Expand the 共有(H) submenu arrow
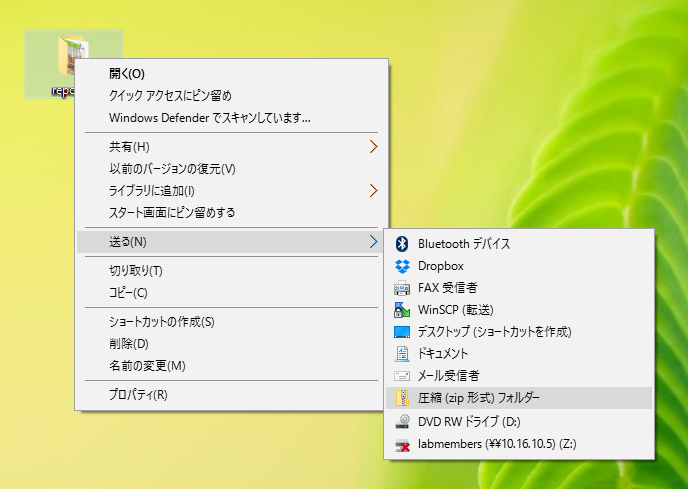The image size is (688, 489). pos(373,147)
